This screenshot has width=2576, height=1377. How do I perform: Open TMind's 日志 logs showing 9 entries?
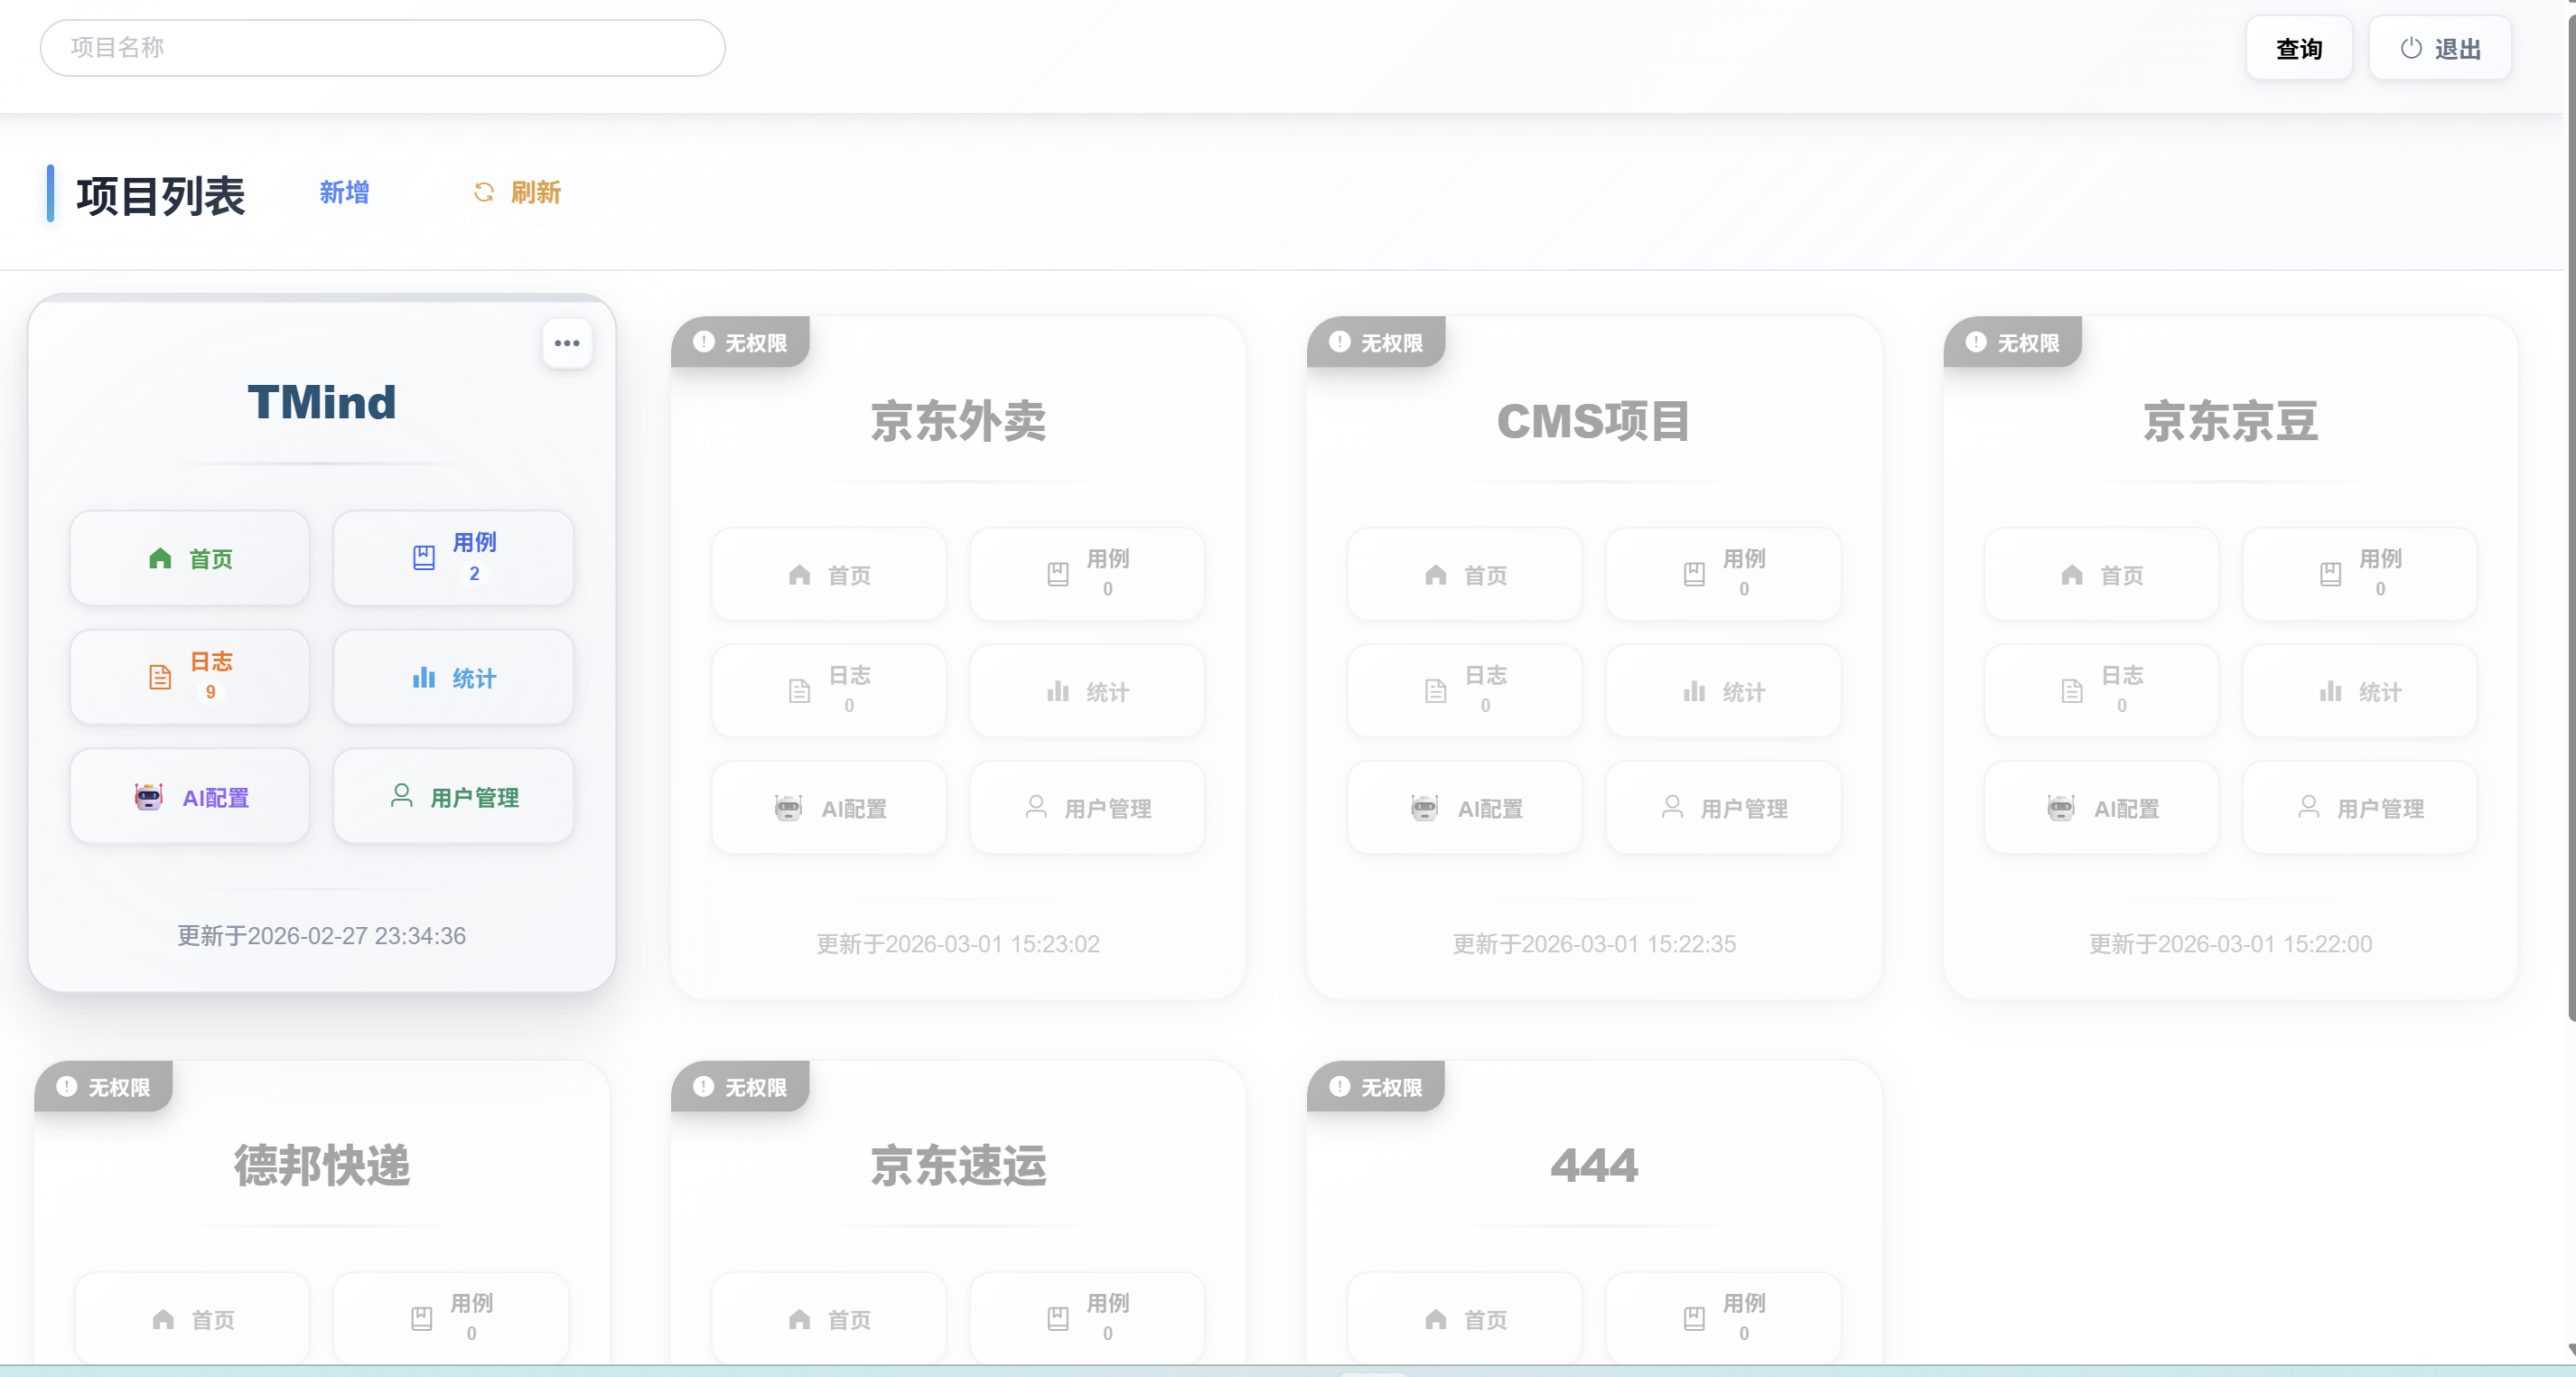(x=189, y=677)
